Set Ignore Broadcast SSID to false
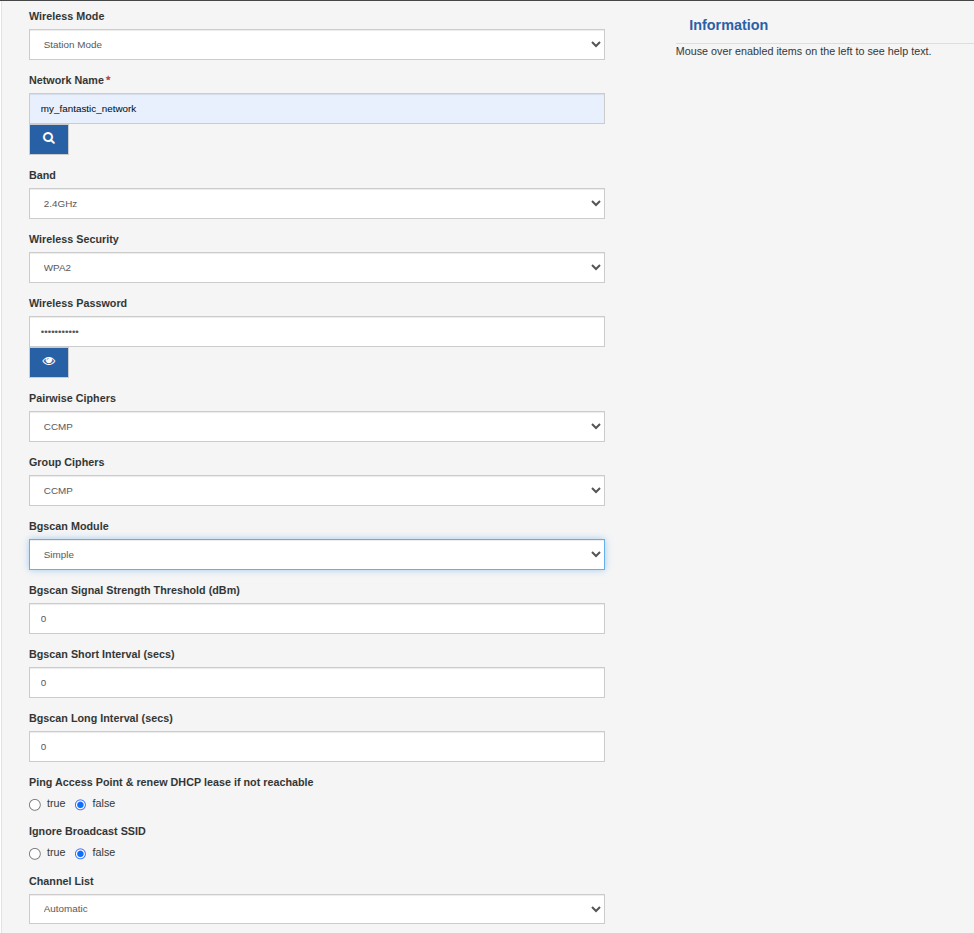The height and width of the screenshot is (933, 974). (81, 853)
